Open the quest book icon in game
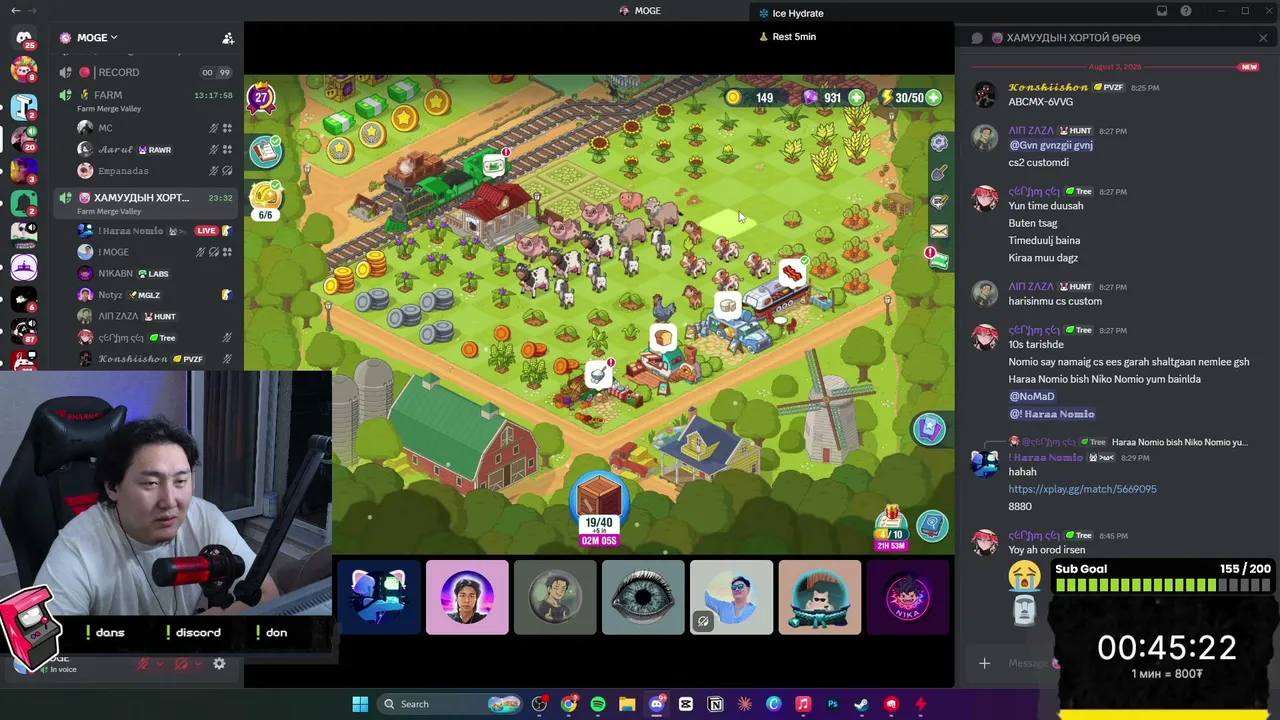This screenshot has height=720, width=1280. pyautogui.click(x=265, y=150)
